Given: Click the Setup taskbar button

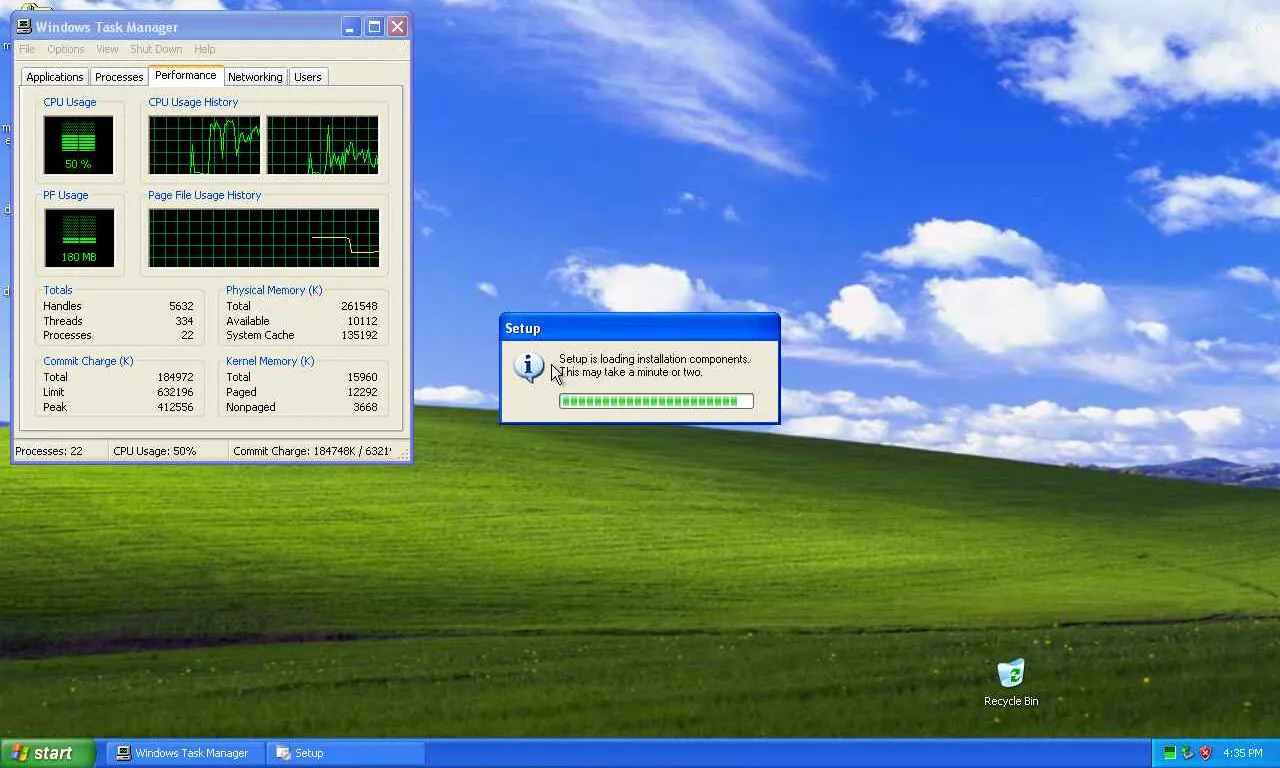Looking at the screenshot, I should tap(346, 753).
